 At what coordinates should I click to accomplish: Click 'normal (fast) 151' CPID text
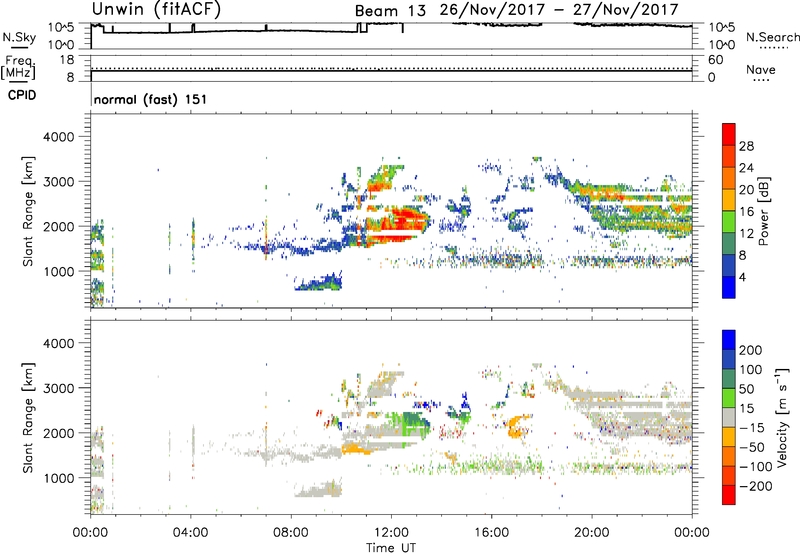[151, 99]
